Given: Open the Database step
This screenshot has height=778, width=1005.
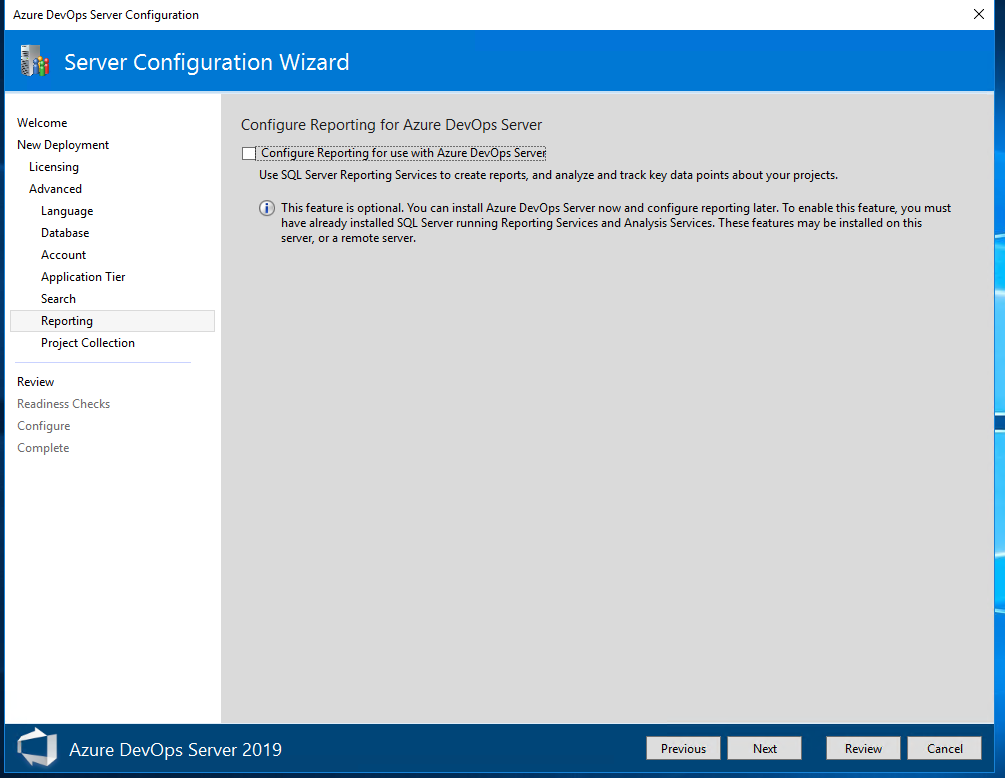Looking at the screenshot, I should pos(65,233).
